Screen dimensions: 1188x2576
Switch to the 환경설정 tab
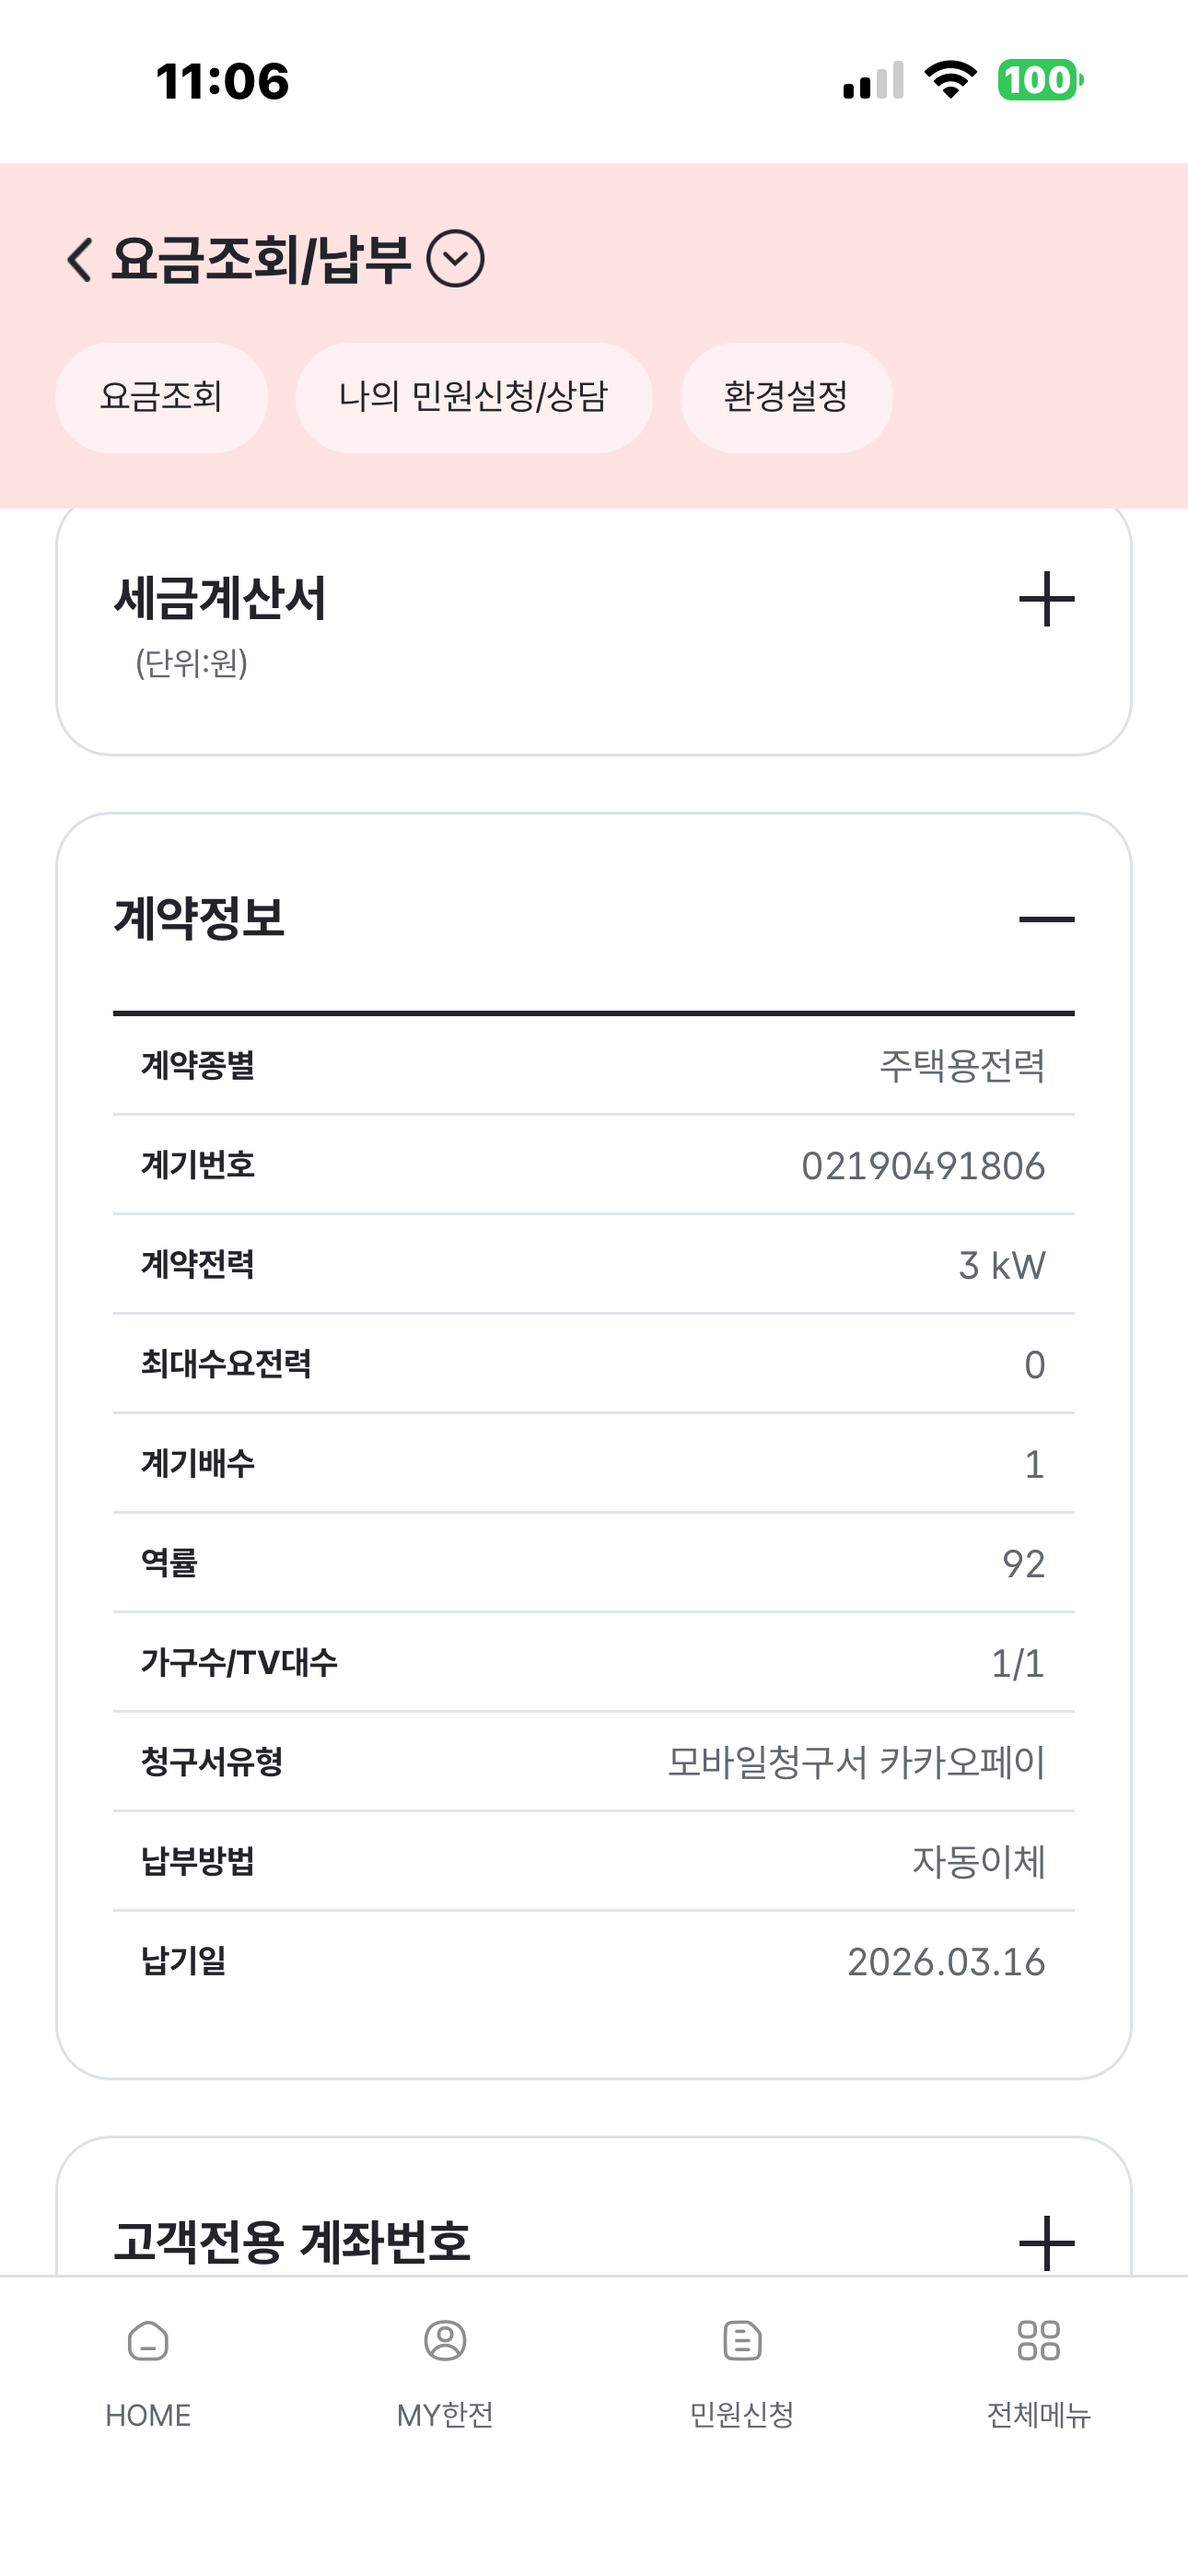tap(786, 397)
